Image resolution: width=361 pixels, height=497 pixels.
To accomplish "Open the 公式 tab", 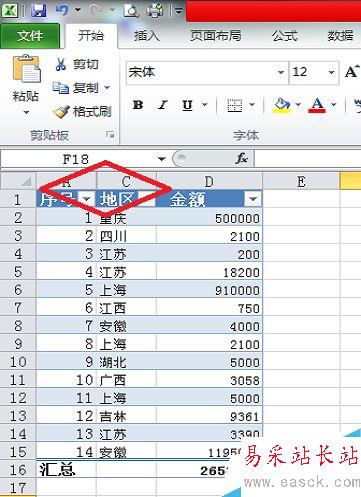I will (284, 36).
